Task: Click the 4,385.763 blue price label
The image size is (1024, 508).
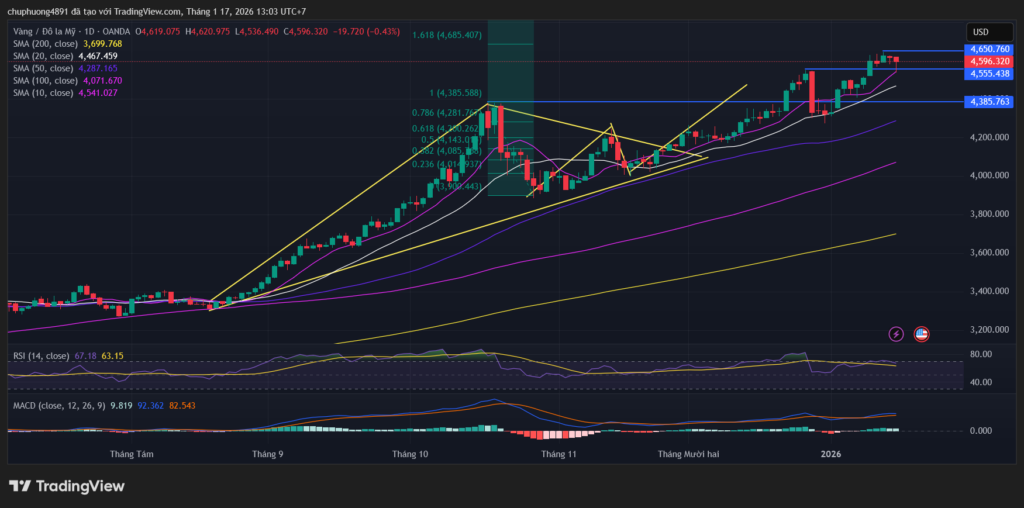Action: point(989,102)
